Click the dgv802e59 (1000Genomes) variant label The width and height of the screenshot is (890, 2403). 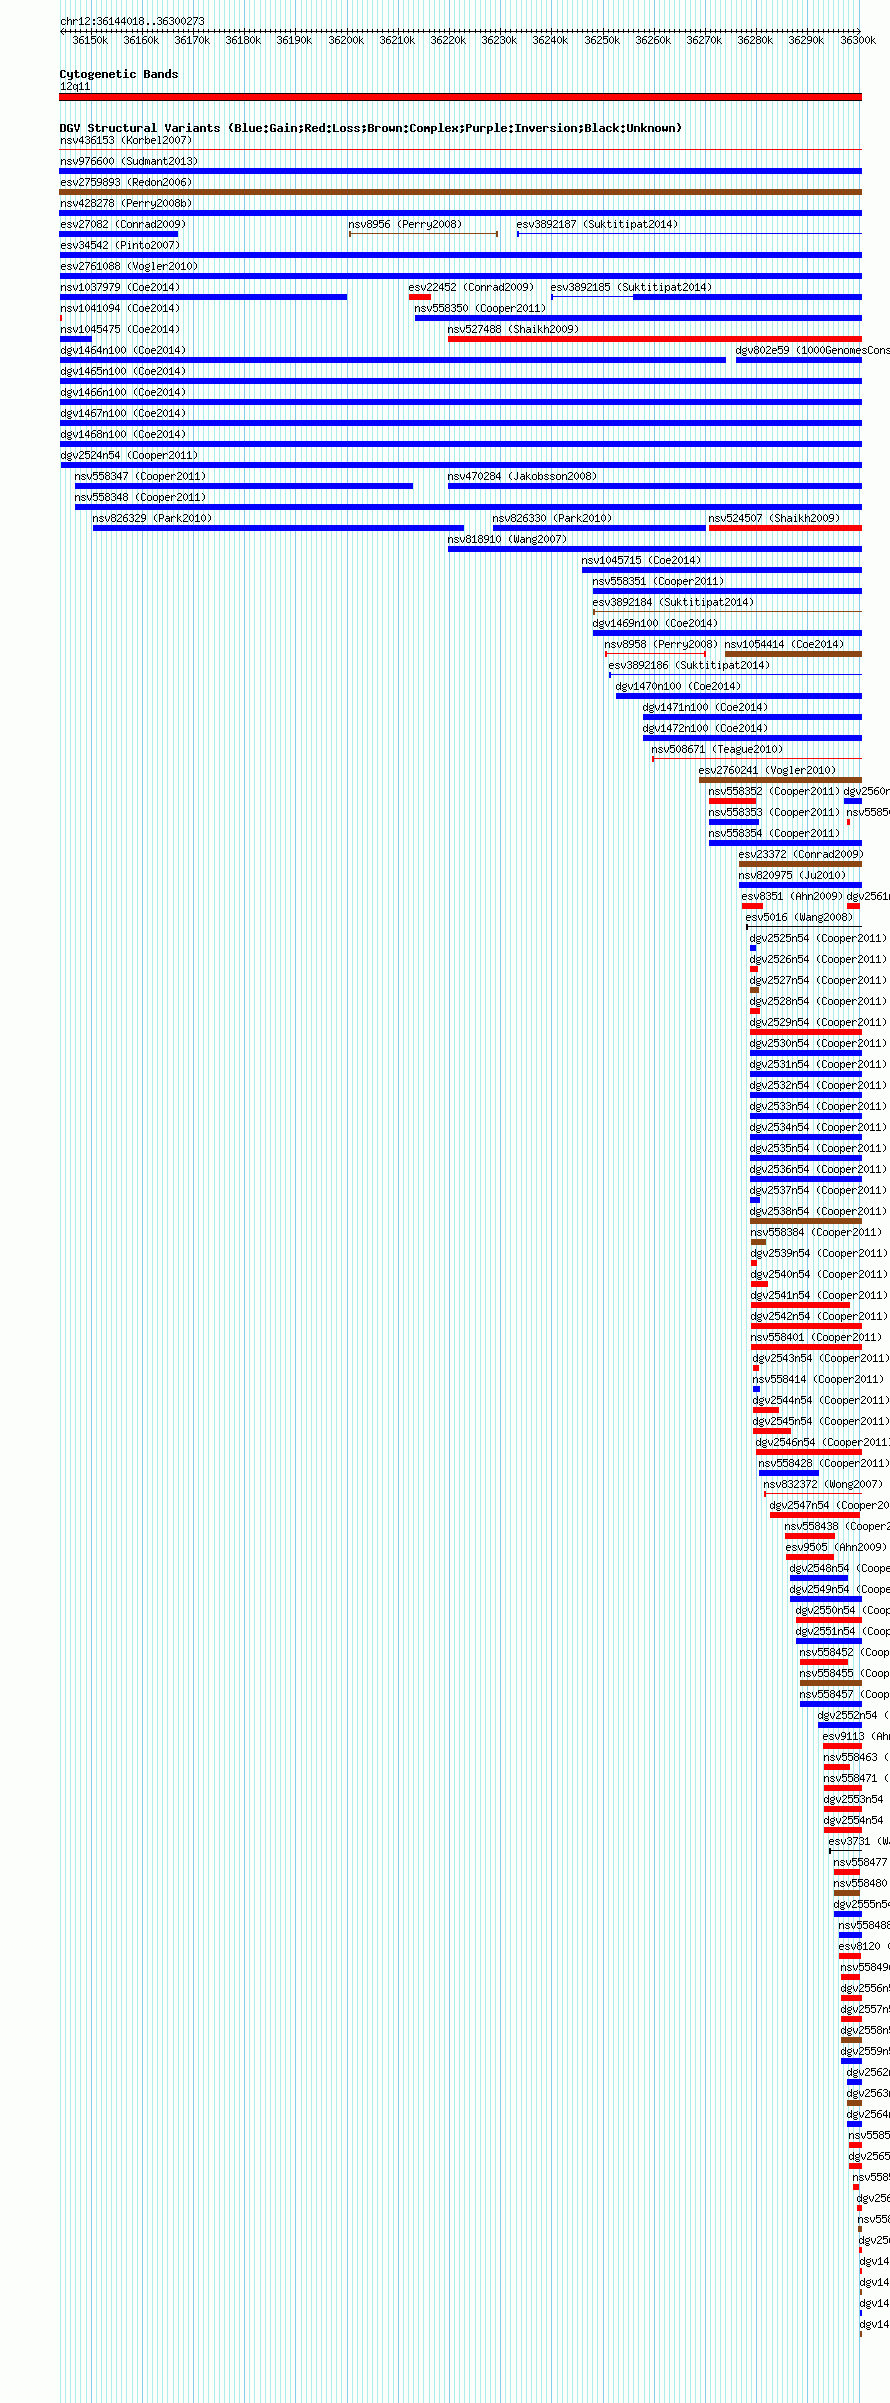coord(812,350)
